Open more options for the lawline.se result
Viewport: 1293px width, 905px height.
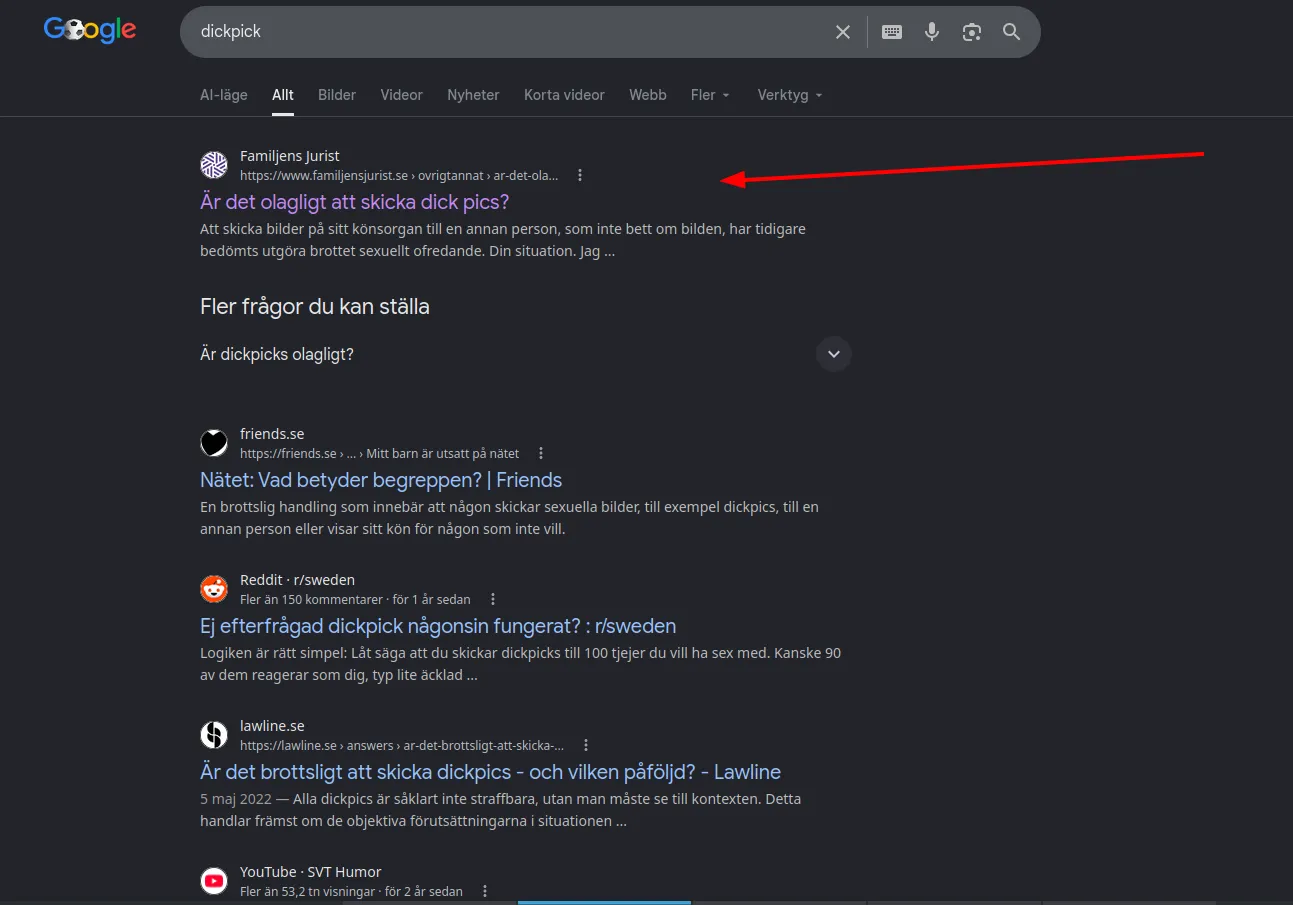pos(586,745)
